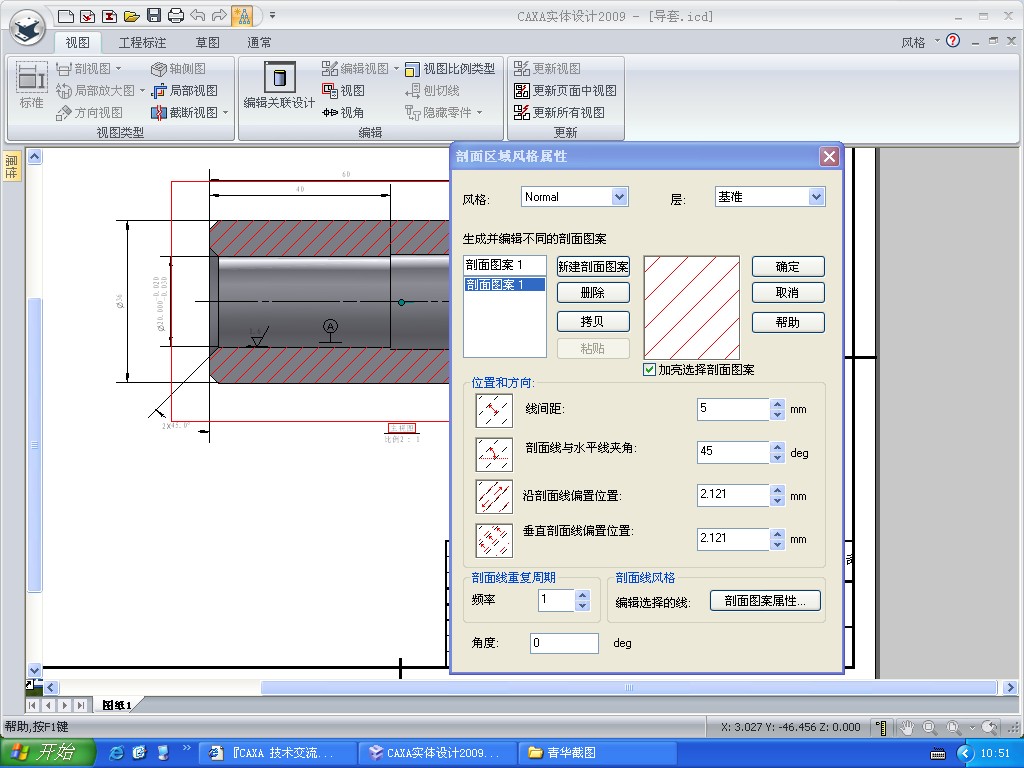Click the 视图比例类型 view scale type tool
This screenshot has width=1024, height=768.
(450, 69)
